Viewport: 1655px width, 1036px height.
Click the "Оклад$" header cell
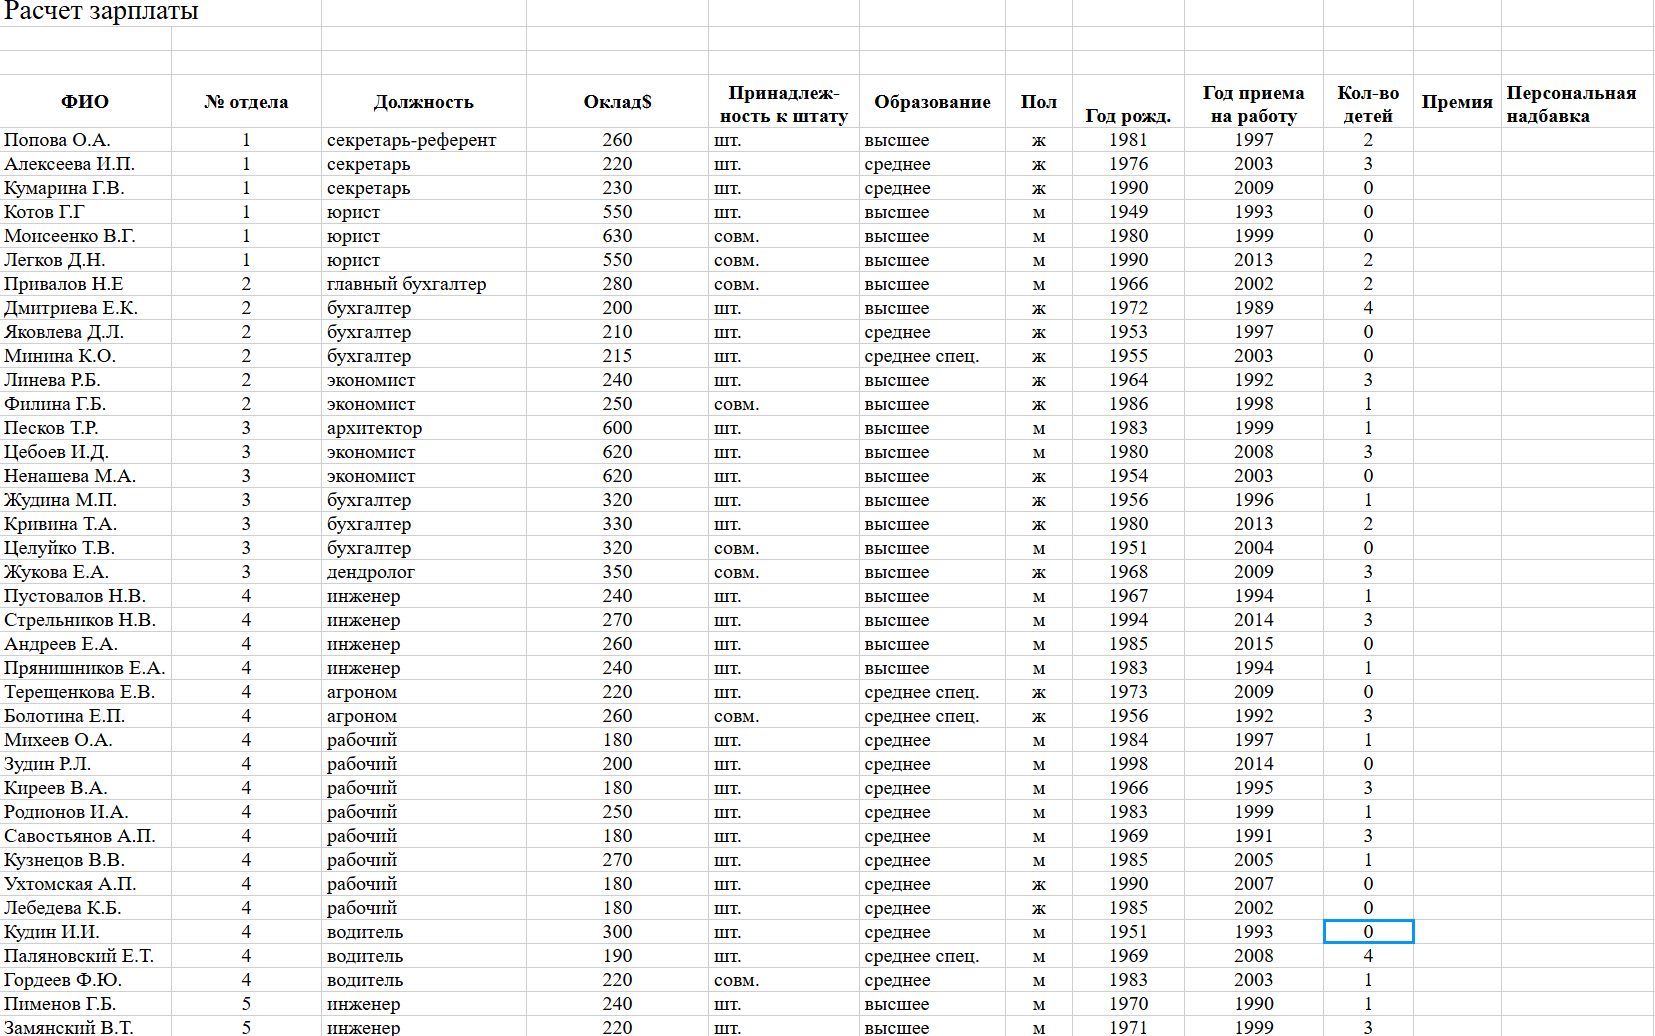click(x=617, y=102)
